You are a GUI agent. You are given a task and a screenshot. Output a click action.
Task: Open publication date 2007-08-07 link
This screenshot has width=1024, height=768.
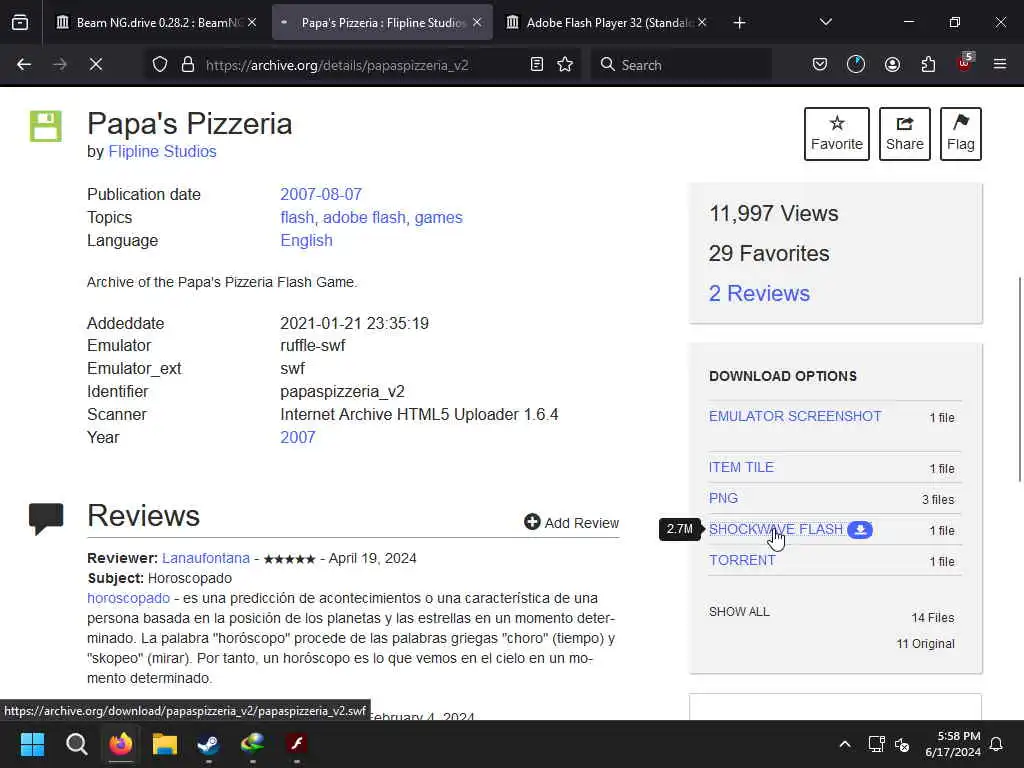pos(321,195)
